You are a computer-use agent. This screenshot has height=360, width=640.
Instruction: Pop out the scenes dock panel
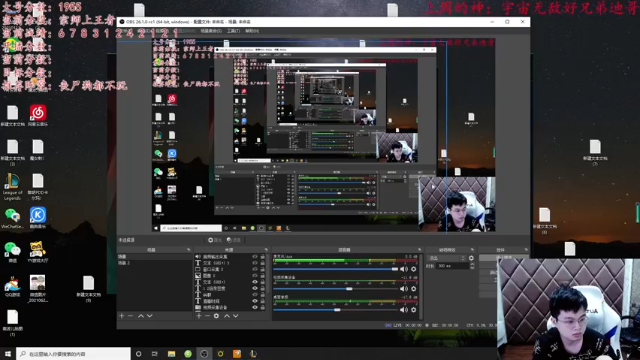189,249
